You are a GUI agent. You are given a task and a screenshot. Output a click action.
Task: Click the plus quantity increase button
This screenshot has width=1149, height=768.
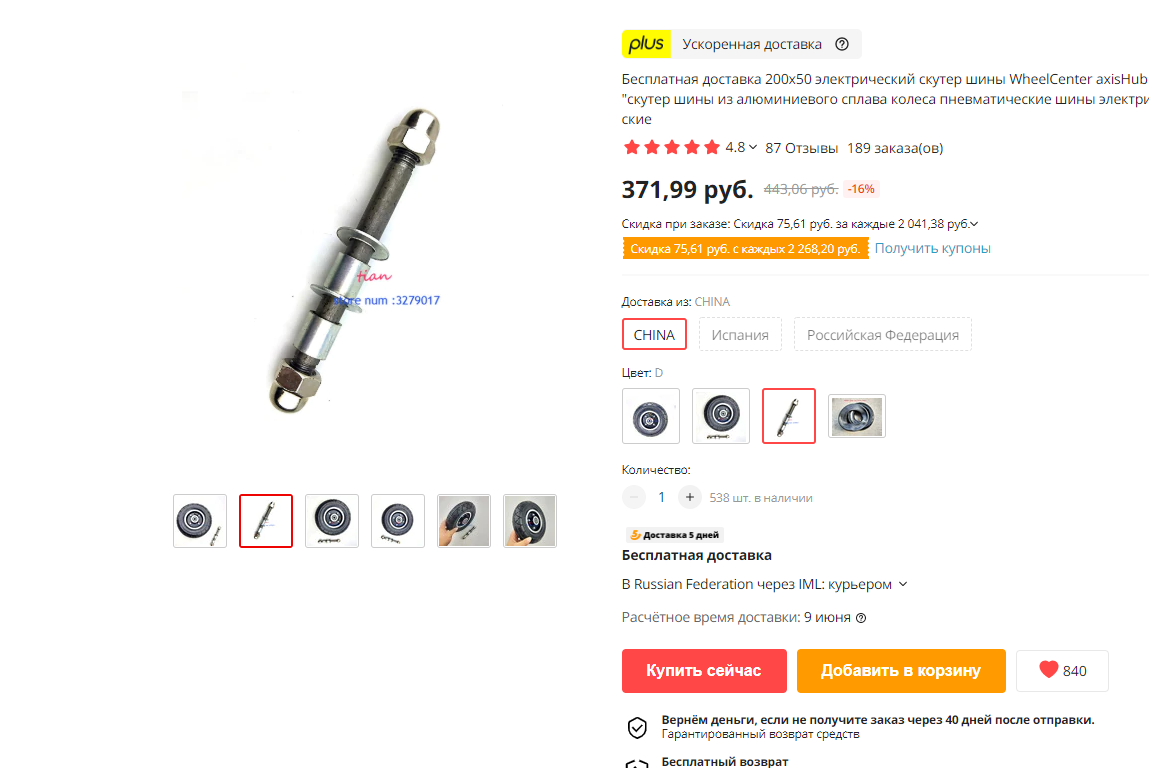click(690, 498)
